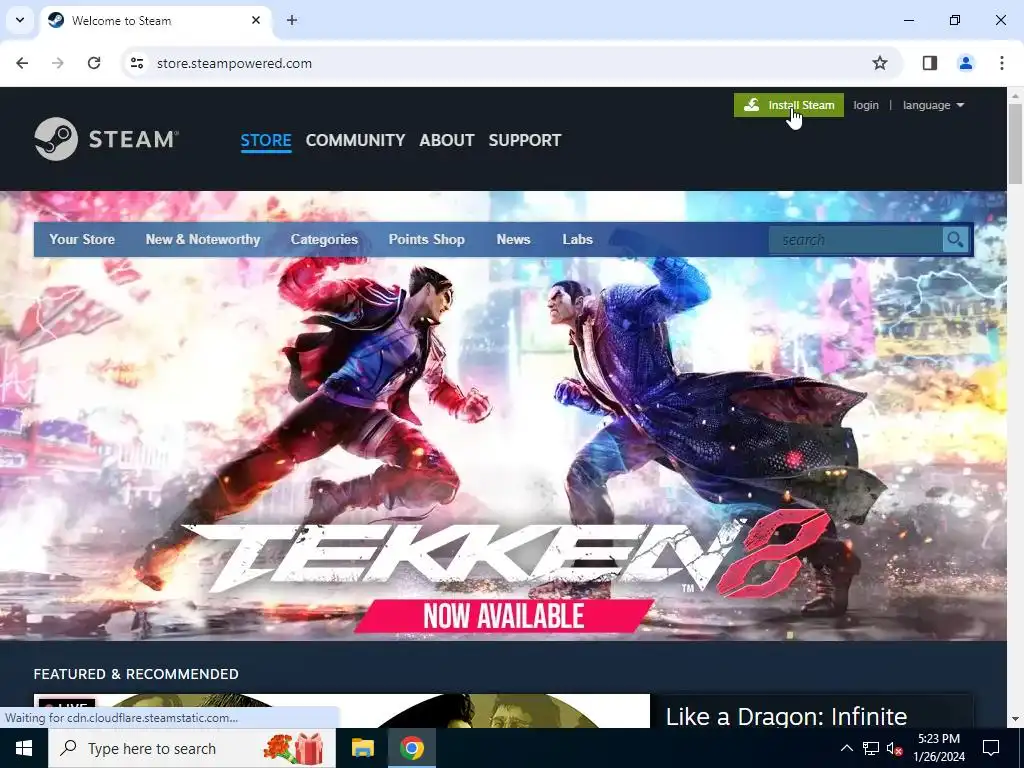Open the Chrome profile icon

tap(965, 63)
